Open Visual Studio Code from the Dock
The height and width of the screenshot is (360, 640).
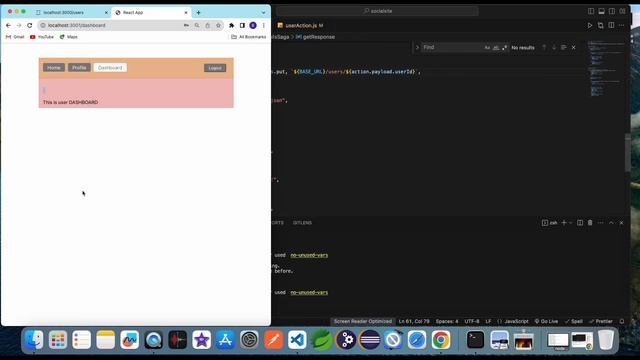point(298,340)
